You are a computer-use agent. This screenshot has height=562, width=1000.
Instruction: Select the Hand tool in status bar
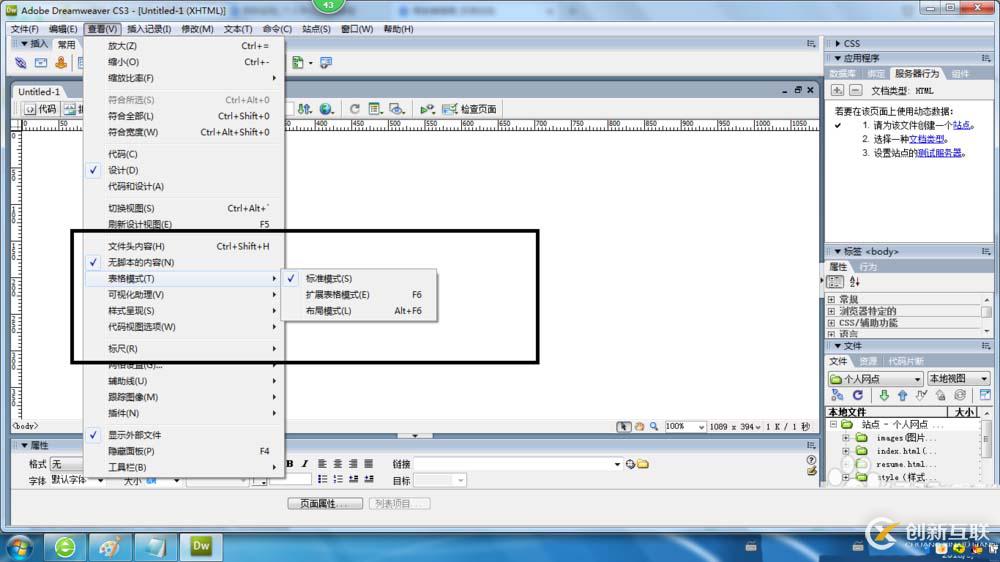click(639, 427)
